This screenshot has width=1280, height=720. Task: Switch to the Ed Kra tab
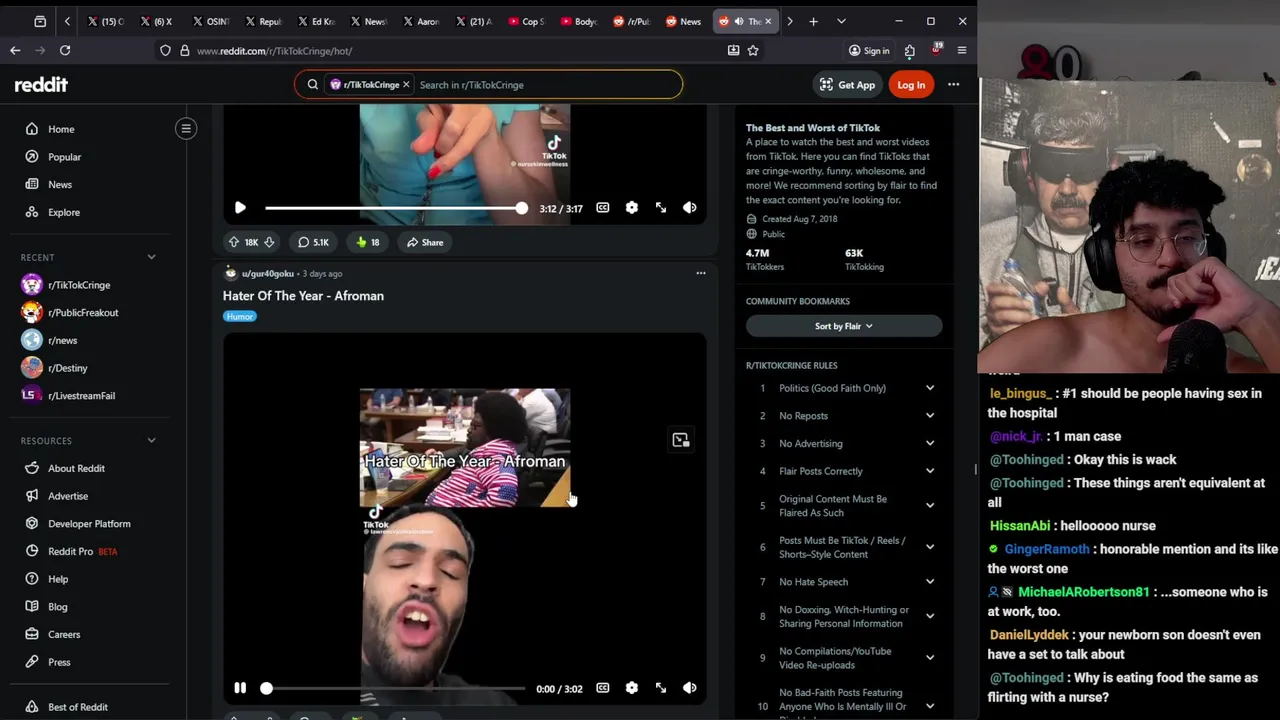click(316, 21)
